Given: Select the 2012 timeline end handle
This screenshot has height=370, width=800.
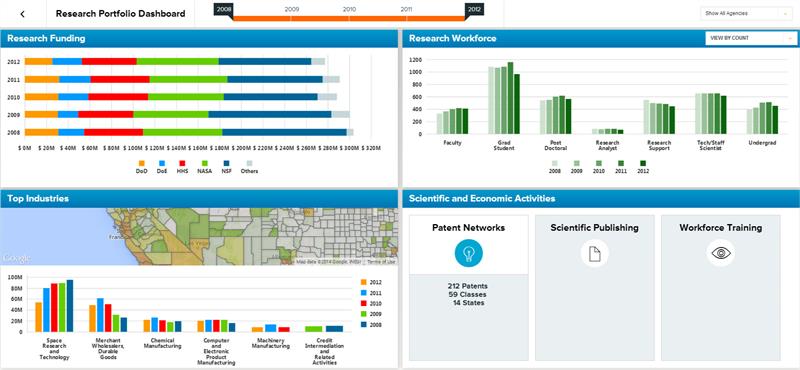Looking at the screenshot, I should pos(474,10).
